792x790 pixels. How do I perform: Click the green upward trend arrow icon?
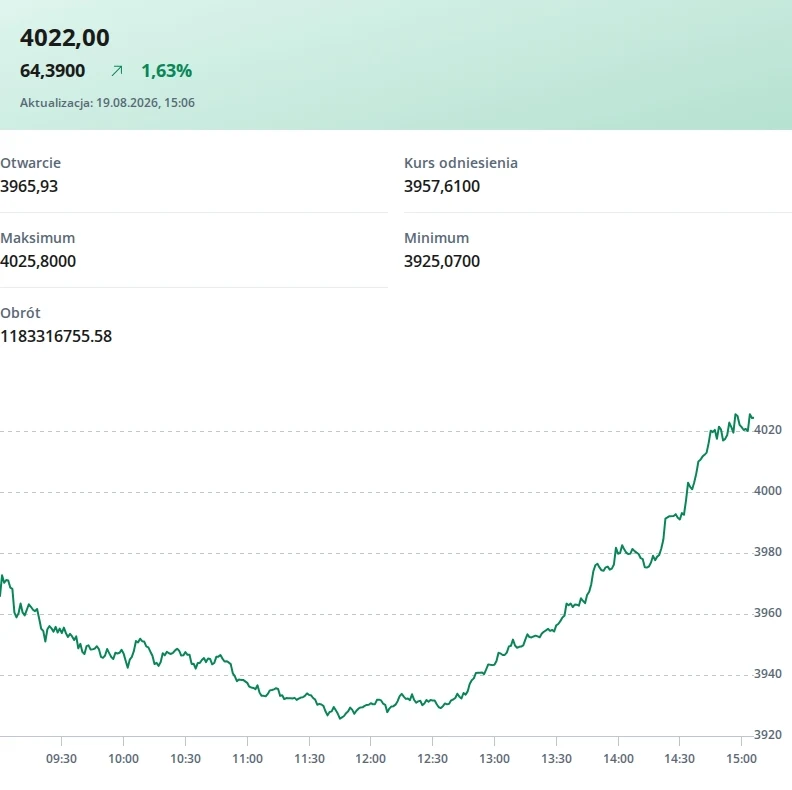pyautogui.click(x=117, y=71)
